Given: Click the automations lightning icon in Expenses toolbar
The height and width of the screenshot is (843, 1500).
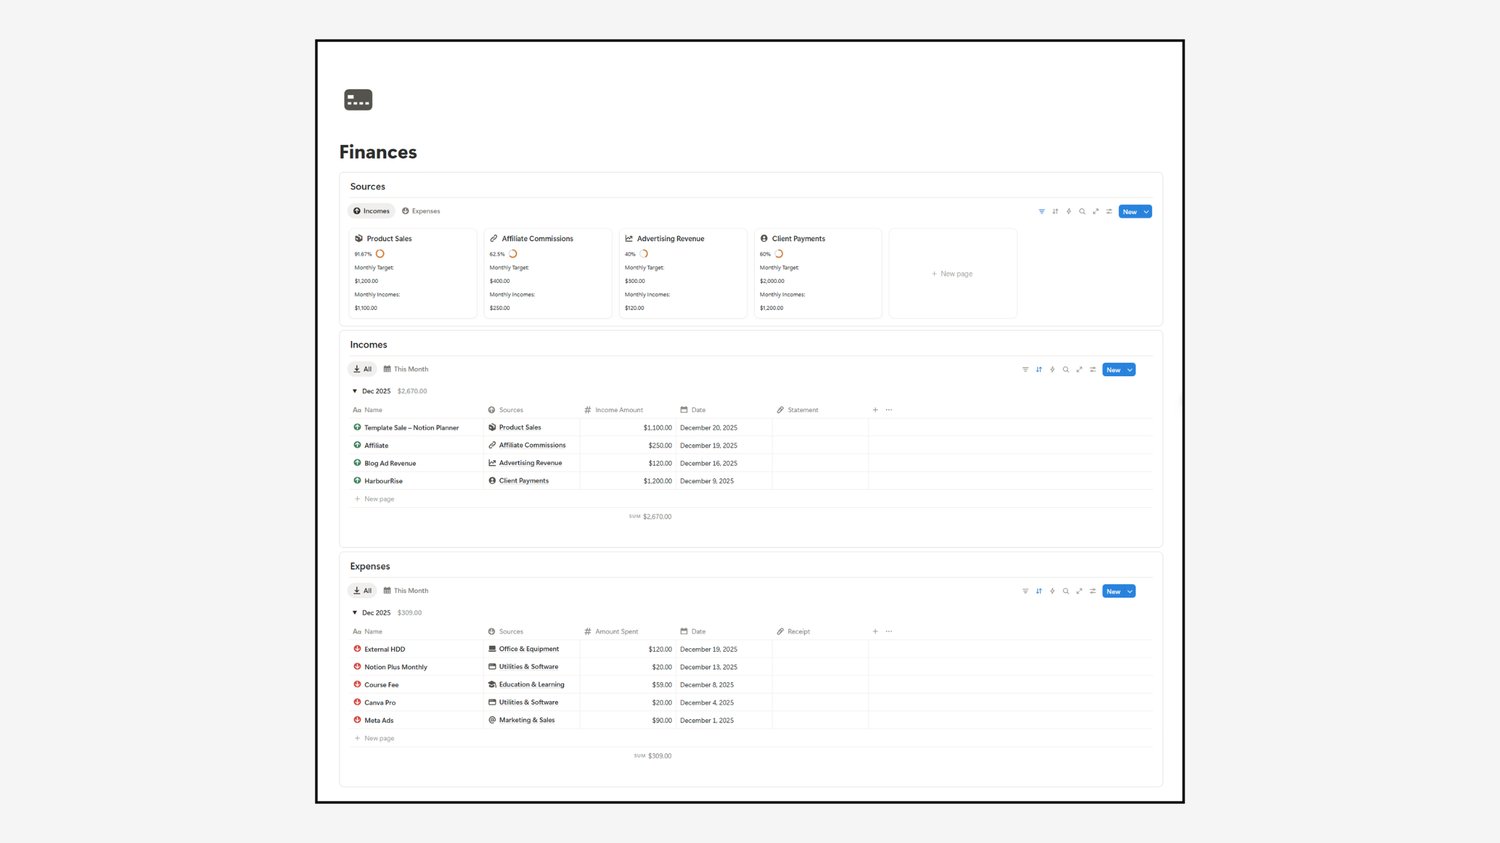Looking at the screenshot, I should coord(1052,591).
